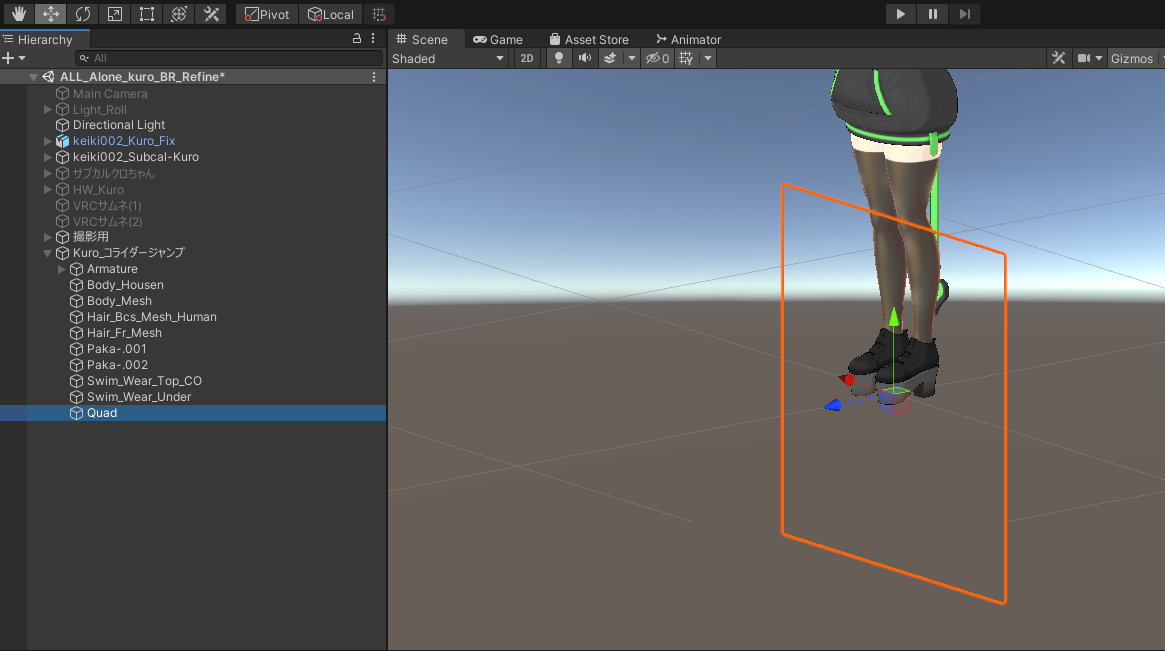Select the Rect transform tool
Viewport: 1165px width, 651px height.
point(147,14)
